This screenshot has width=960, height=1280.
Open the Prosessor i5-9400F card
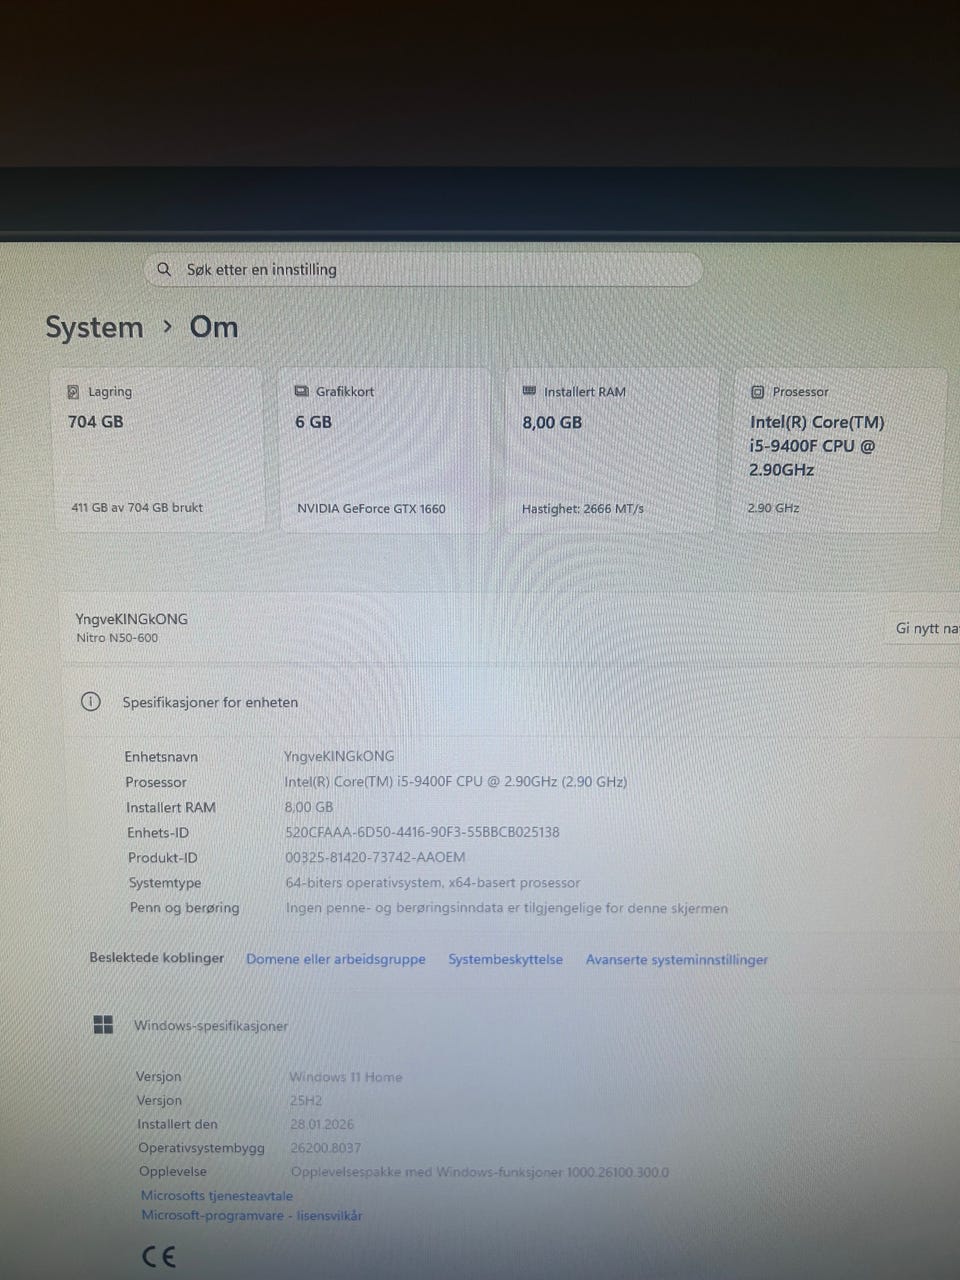pos(839,450)
